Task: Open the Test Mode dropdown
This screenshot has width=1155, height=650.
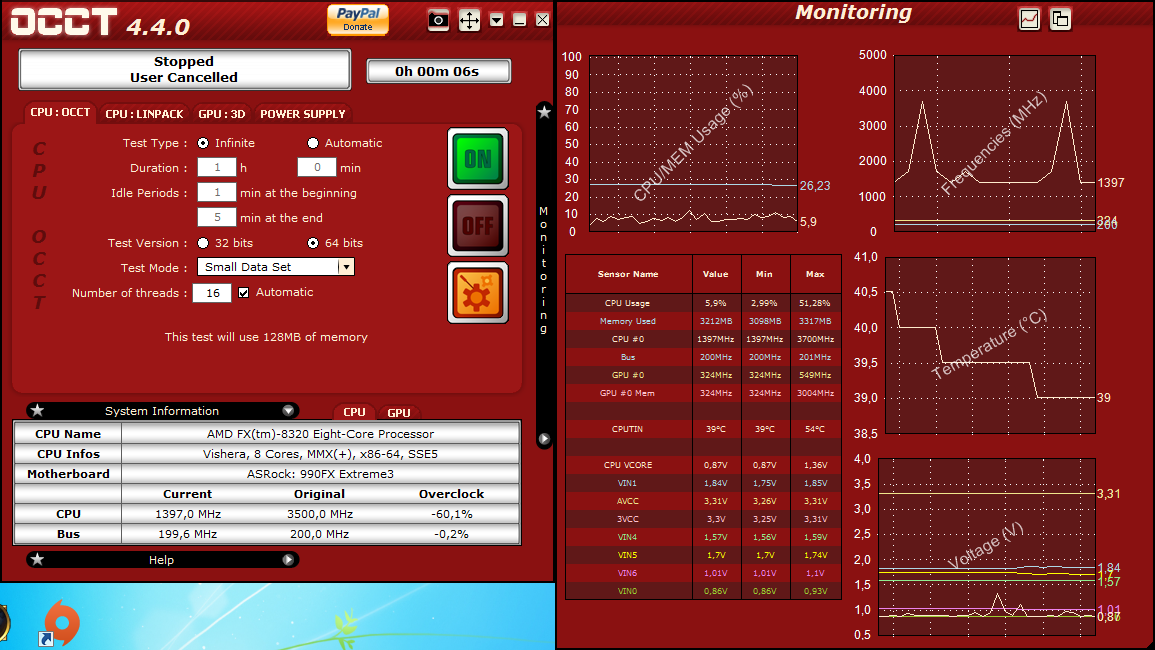Action: 275,267
